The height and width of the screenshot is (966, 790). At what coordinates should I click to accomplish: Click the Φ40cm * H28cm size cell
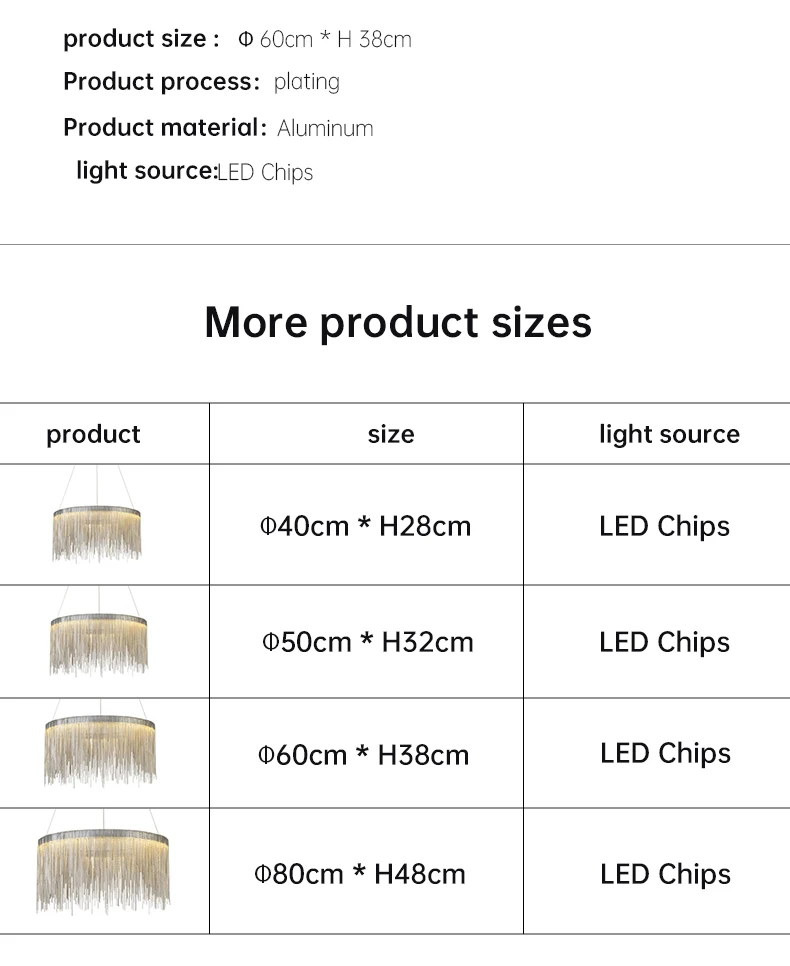click(365, 526)
